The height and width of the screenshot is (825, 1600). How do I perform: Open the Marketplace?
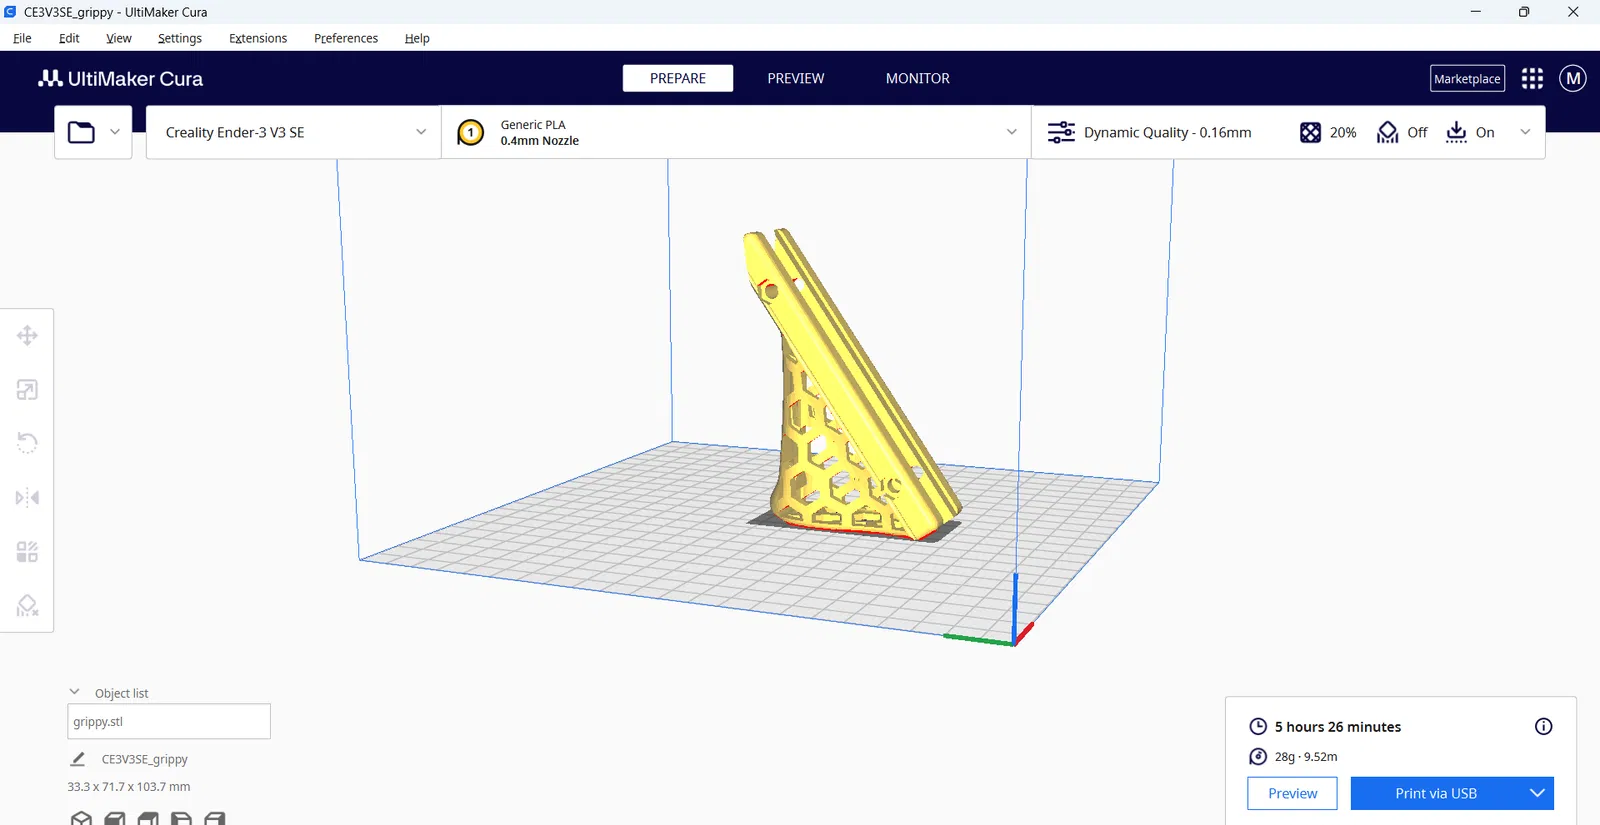coord(1467,78)
